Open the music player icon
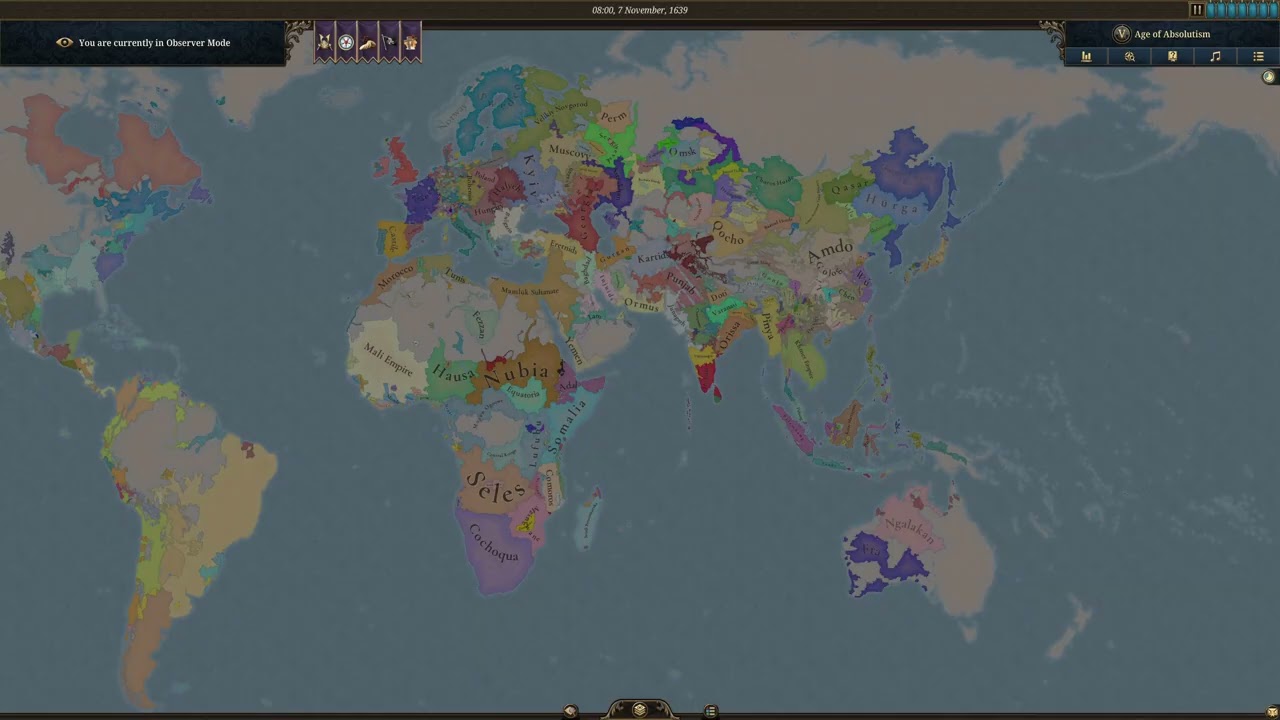 [1215, 57]
